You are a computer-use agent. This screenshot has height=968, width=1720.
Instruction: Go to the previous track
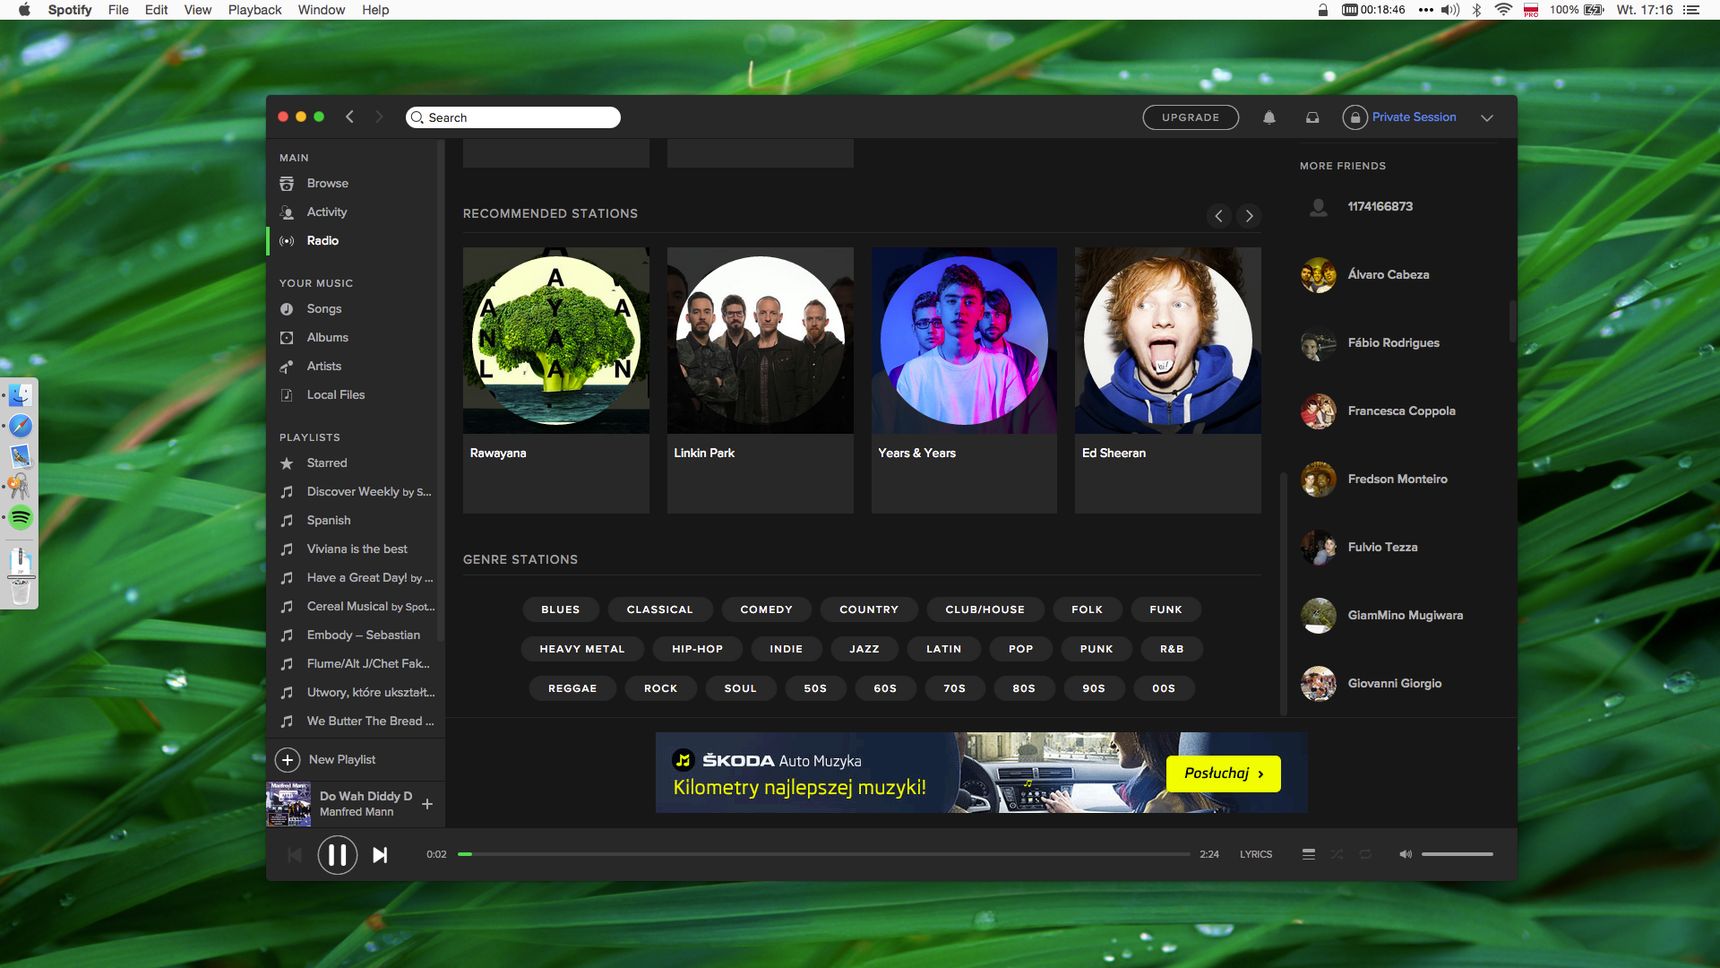click(294, 855)
